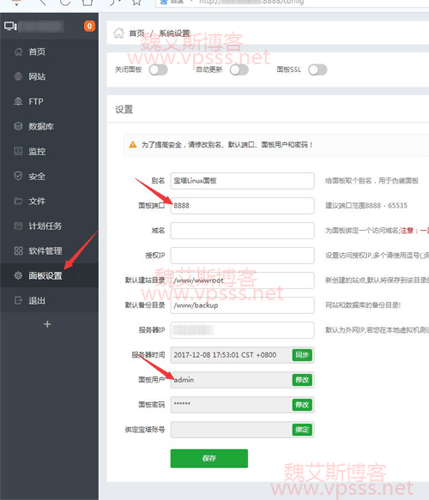This screenshot has width=429, height=500.
Task: Click the plus icon below 退出
Action: click(47, 324)
